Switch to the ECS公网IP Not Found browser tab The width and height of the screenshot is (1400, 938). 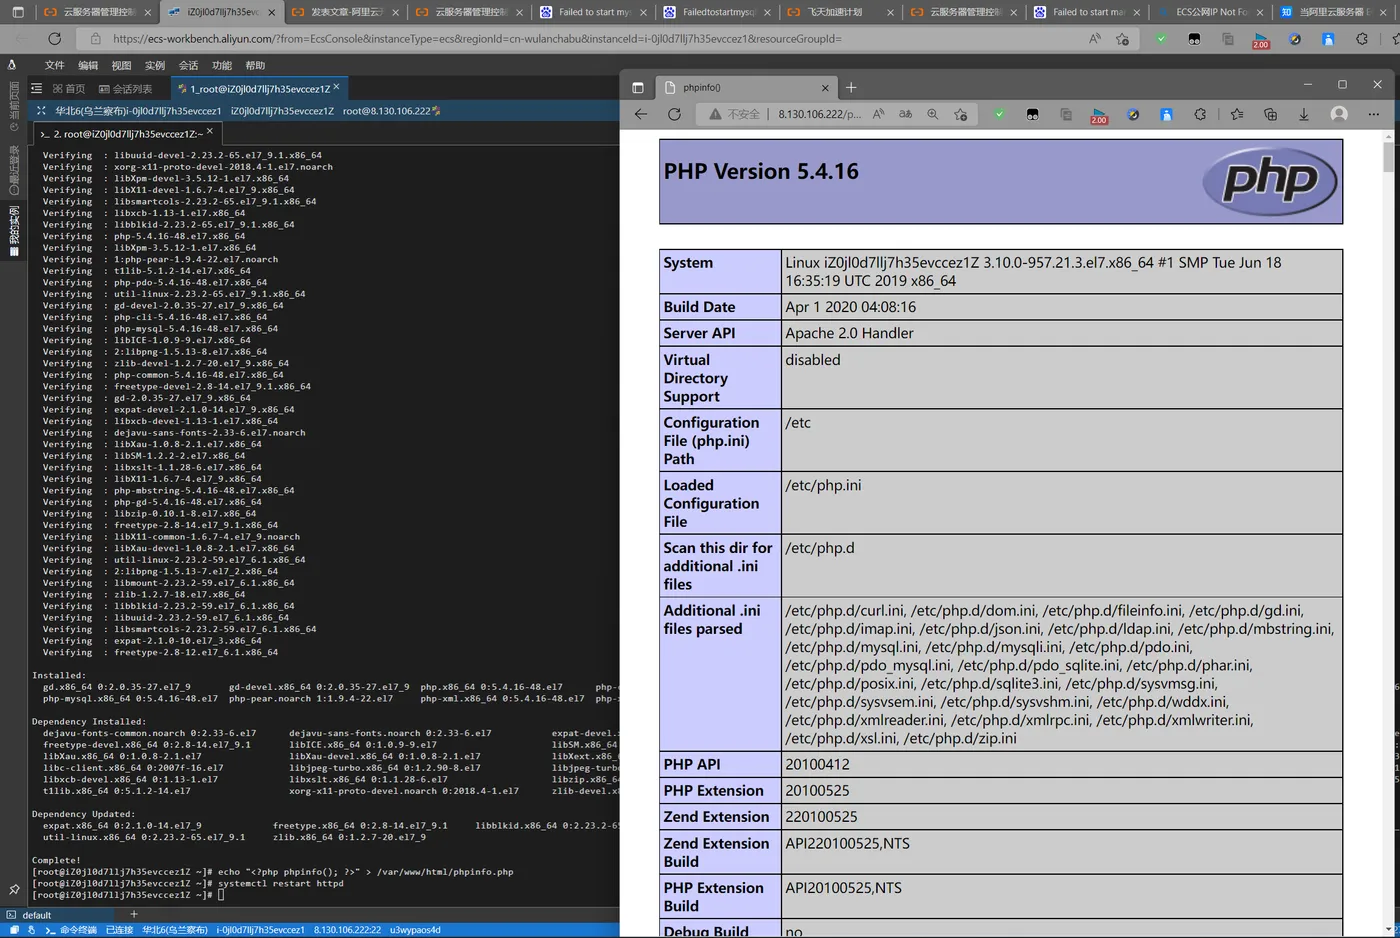pos(1212,12)
